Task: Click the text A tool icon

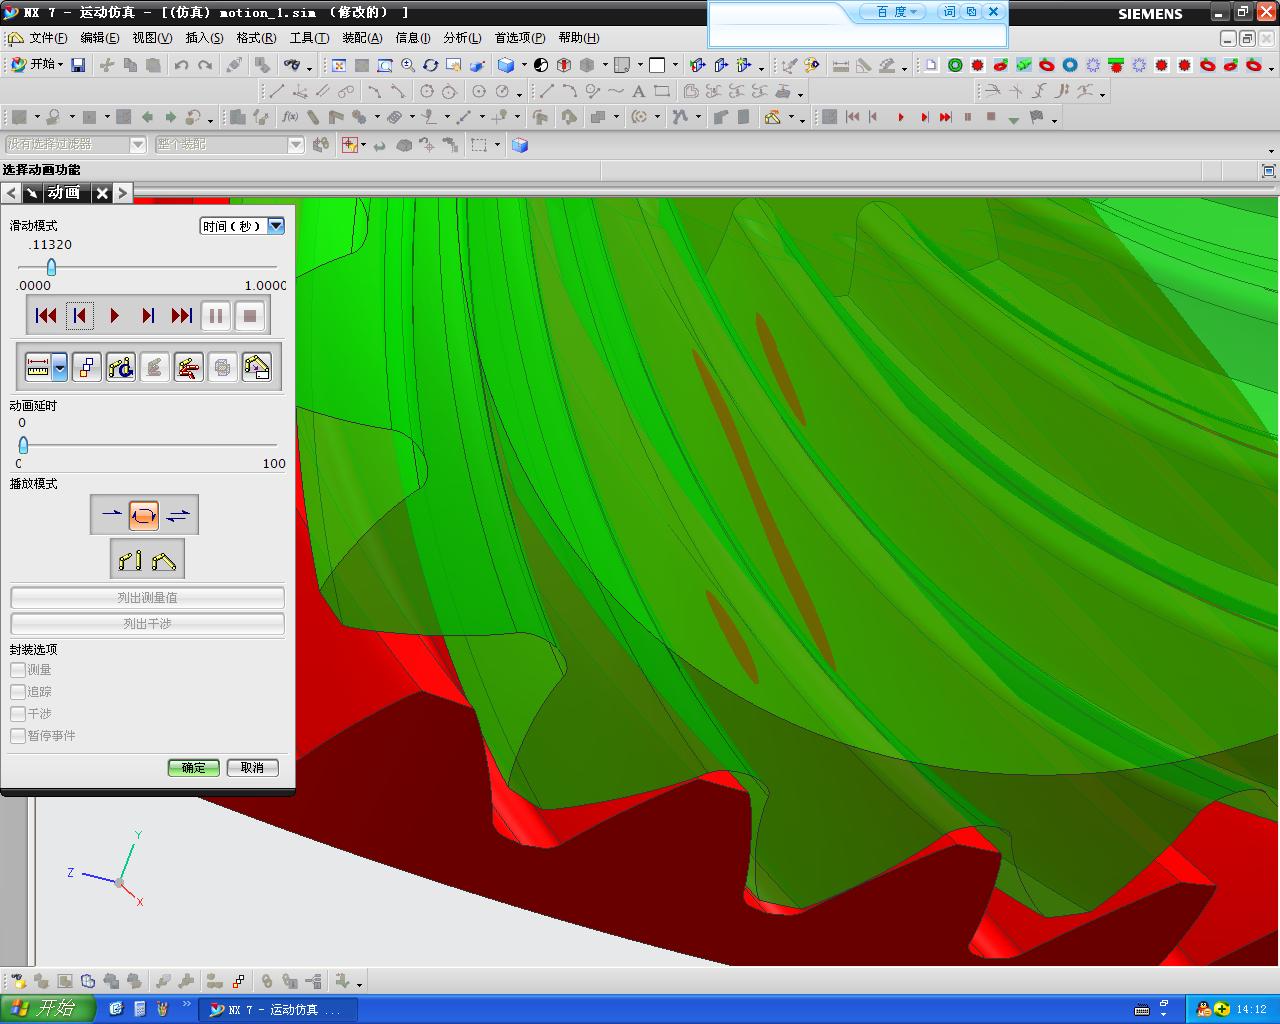Action: pos(638,91)
